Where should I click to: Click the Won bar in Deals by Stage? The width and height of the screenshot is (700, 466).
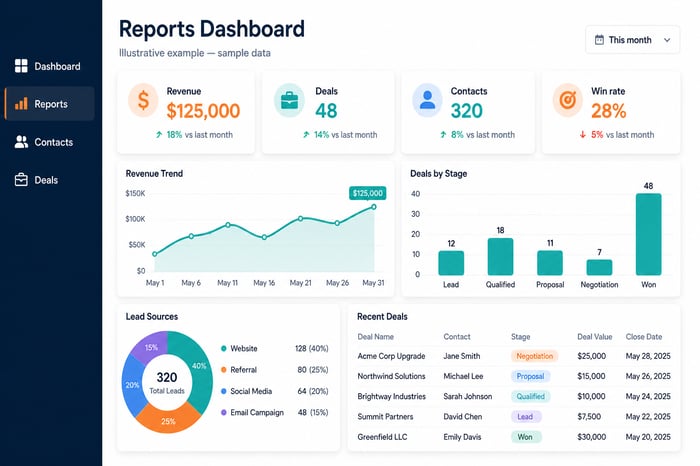coord(648,234)
